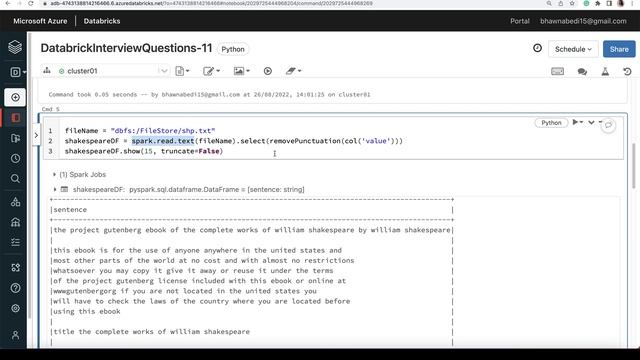Open the Recents clock icon in sidebar

point(16,158)
